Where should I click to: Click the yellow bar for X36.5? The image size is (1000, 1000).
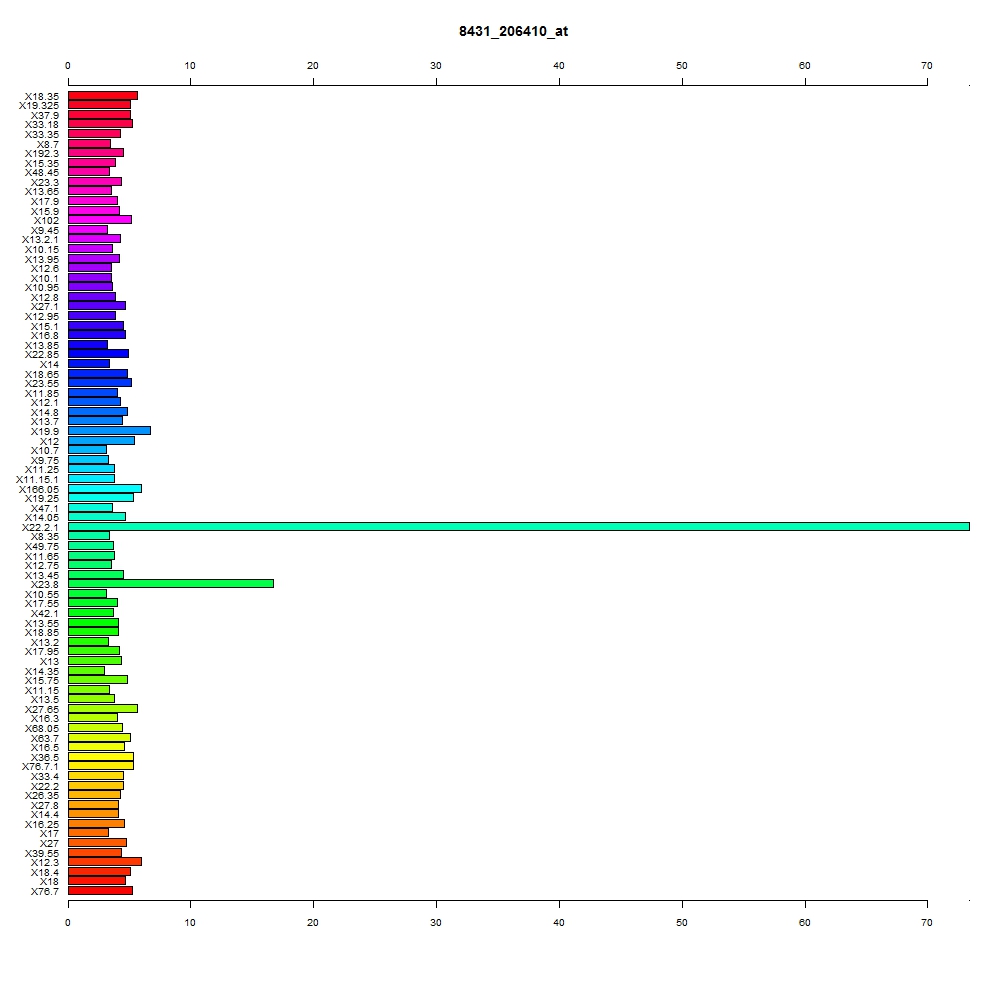[x=101, y=756]
